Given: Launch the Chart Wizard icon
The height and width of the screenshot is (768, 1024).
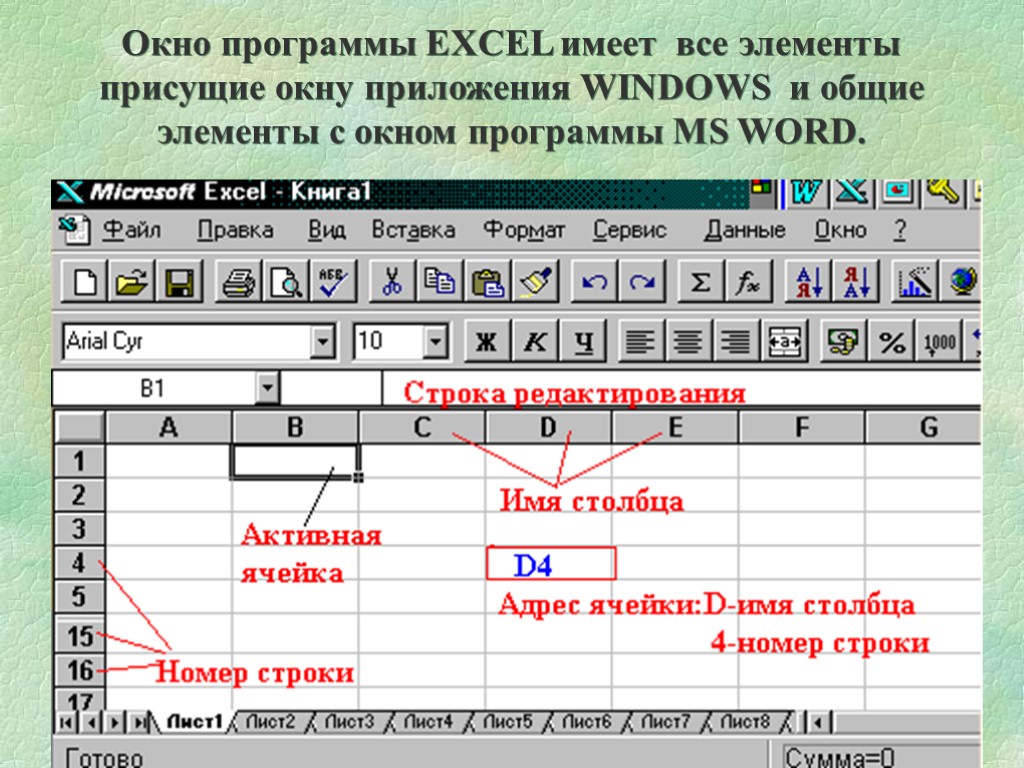Looking at the screenshot, I should point(915,281).
